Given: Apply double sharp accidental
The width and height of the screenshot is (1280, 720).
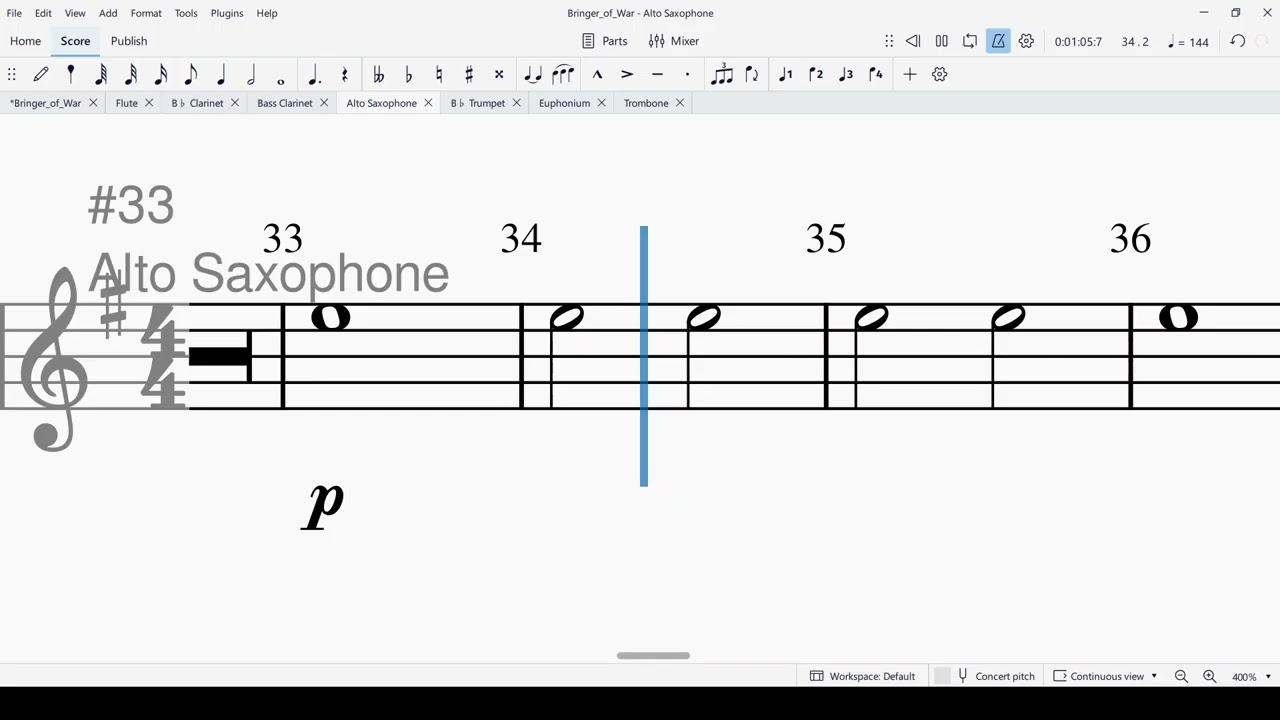Looking at the screenshot, I should point(498,74).
